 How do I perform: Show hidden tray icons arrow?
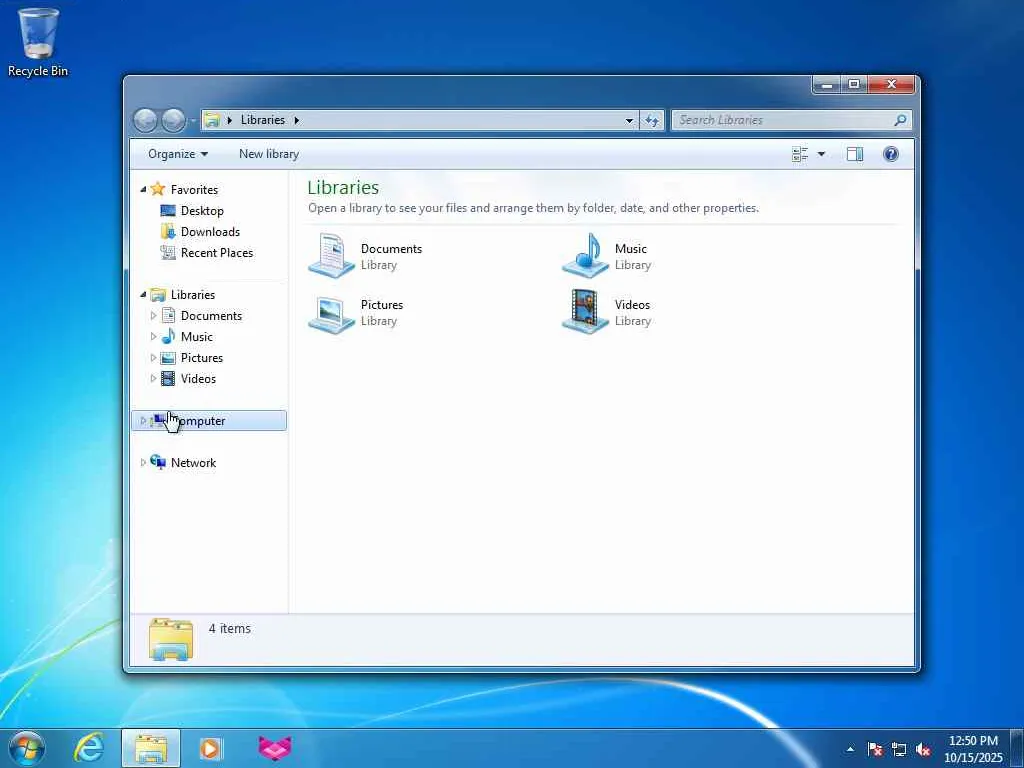click(850, 749)
